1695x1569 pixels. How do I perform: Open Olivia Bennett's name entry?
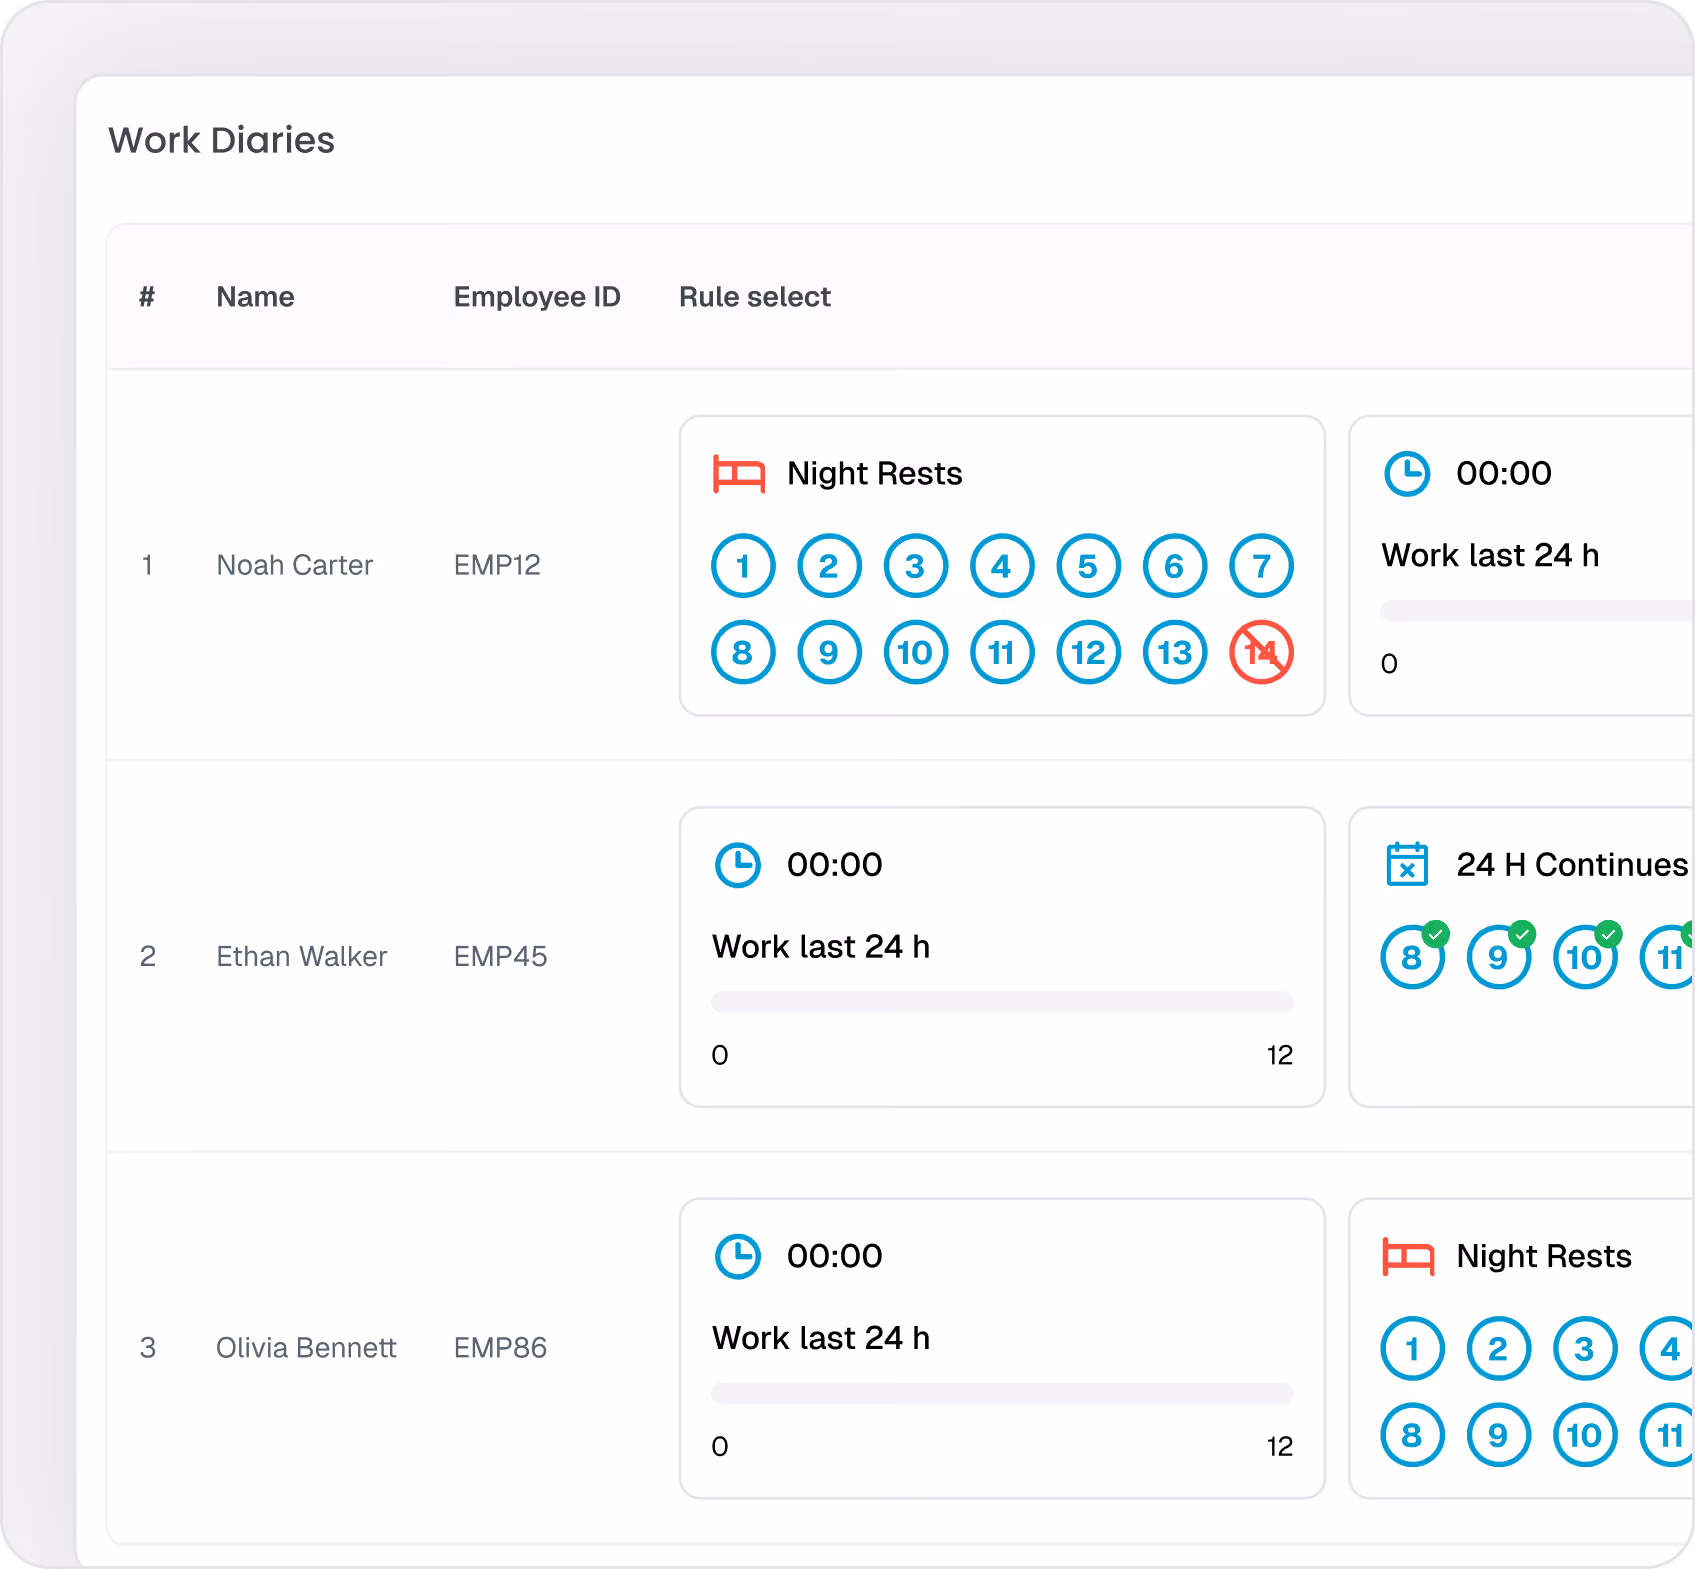(306, 1348)
